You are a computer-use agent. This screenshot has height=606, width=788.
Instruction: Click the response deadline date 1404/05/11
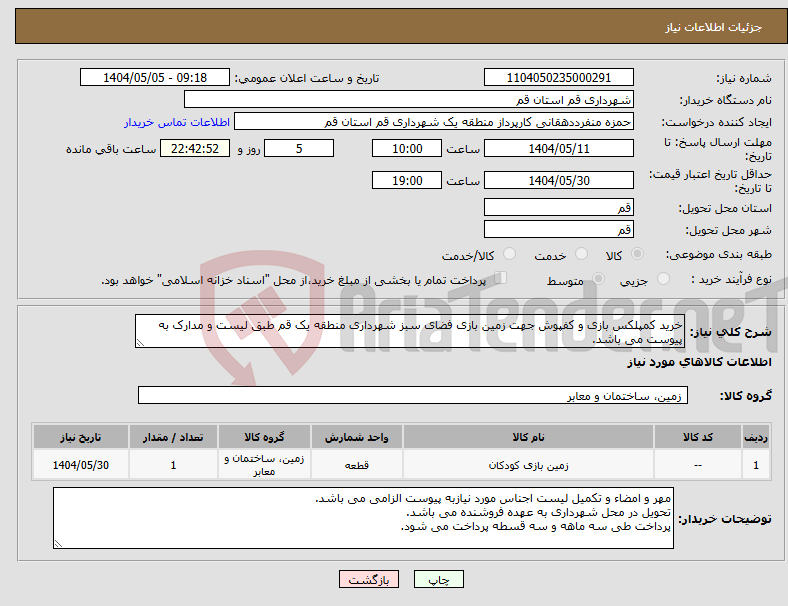559,148
